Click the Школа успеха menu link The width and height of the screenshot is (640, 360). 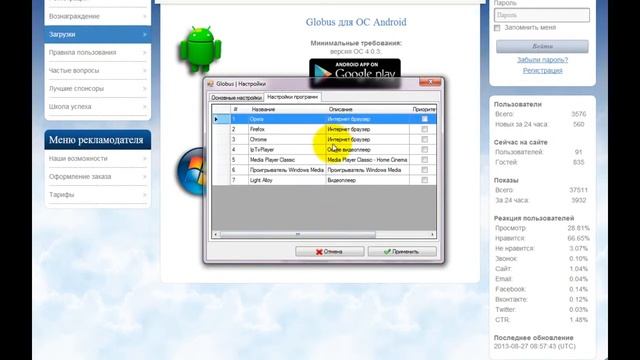click(70, 107)
